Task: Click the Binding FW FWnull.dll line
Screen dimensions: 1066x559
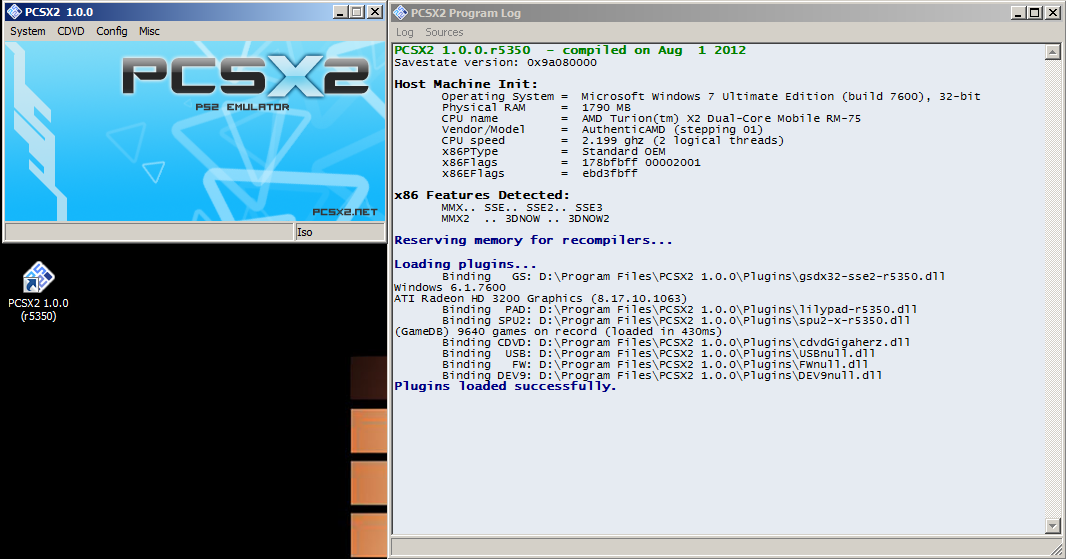Action: click(655, 365)
